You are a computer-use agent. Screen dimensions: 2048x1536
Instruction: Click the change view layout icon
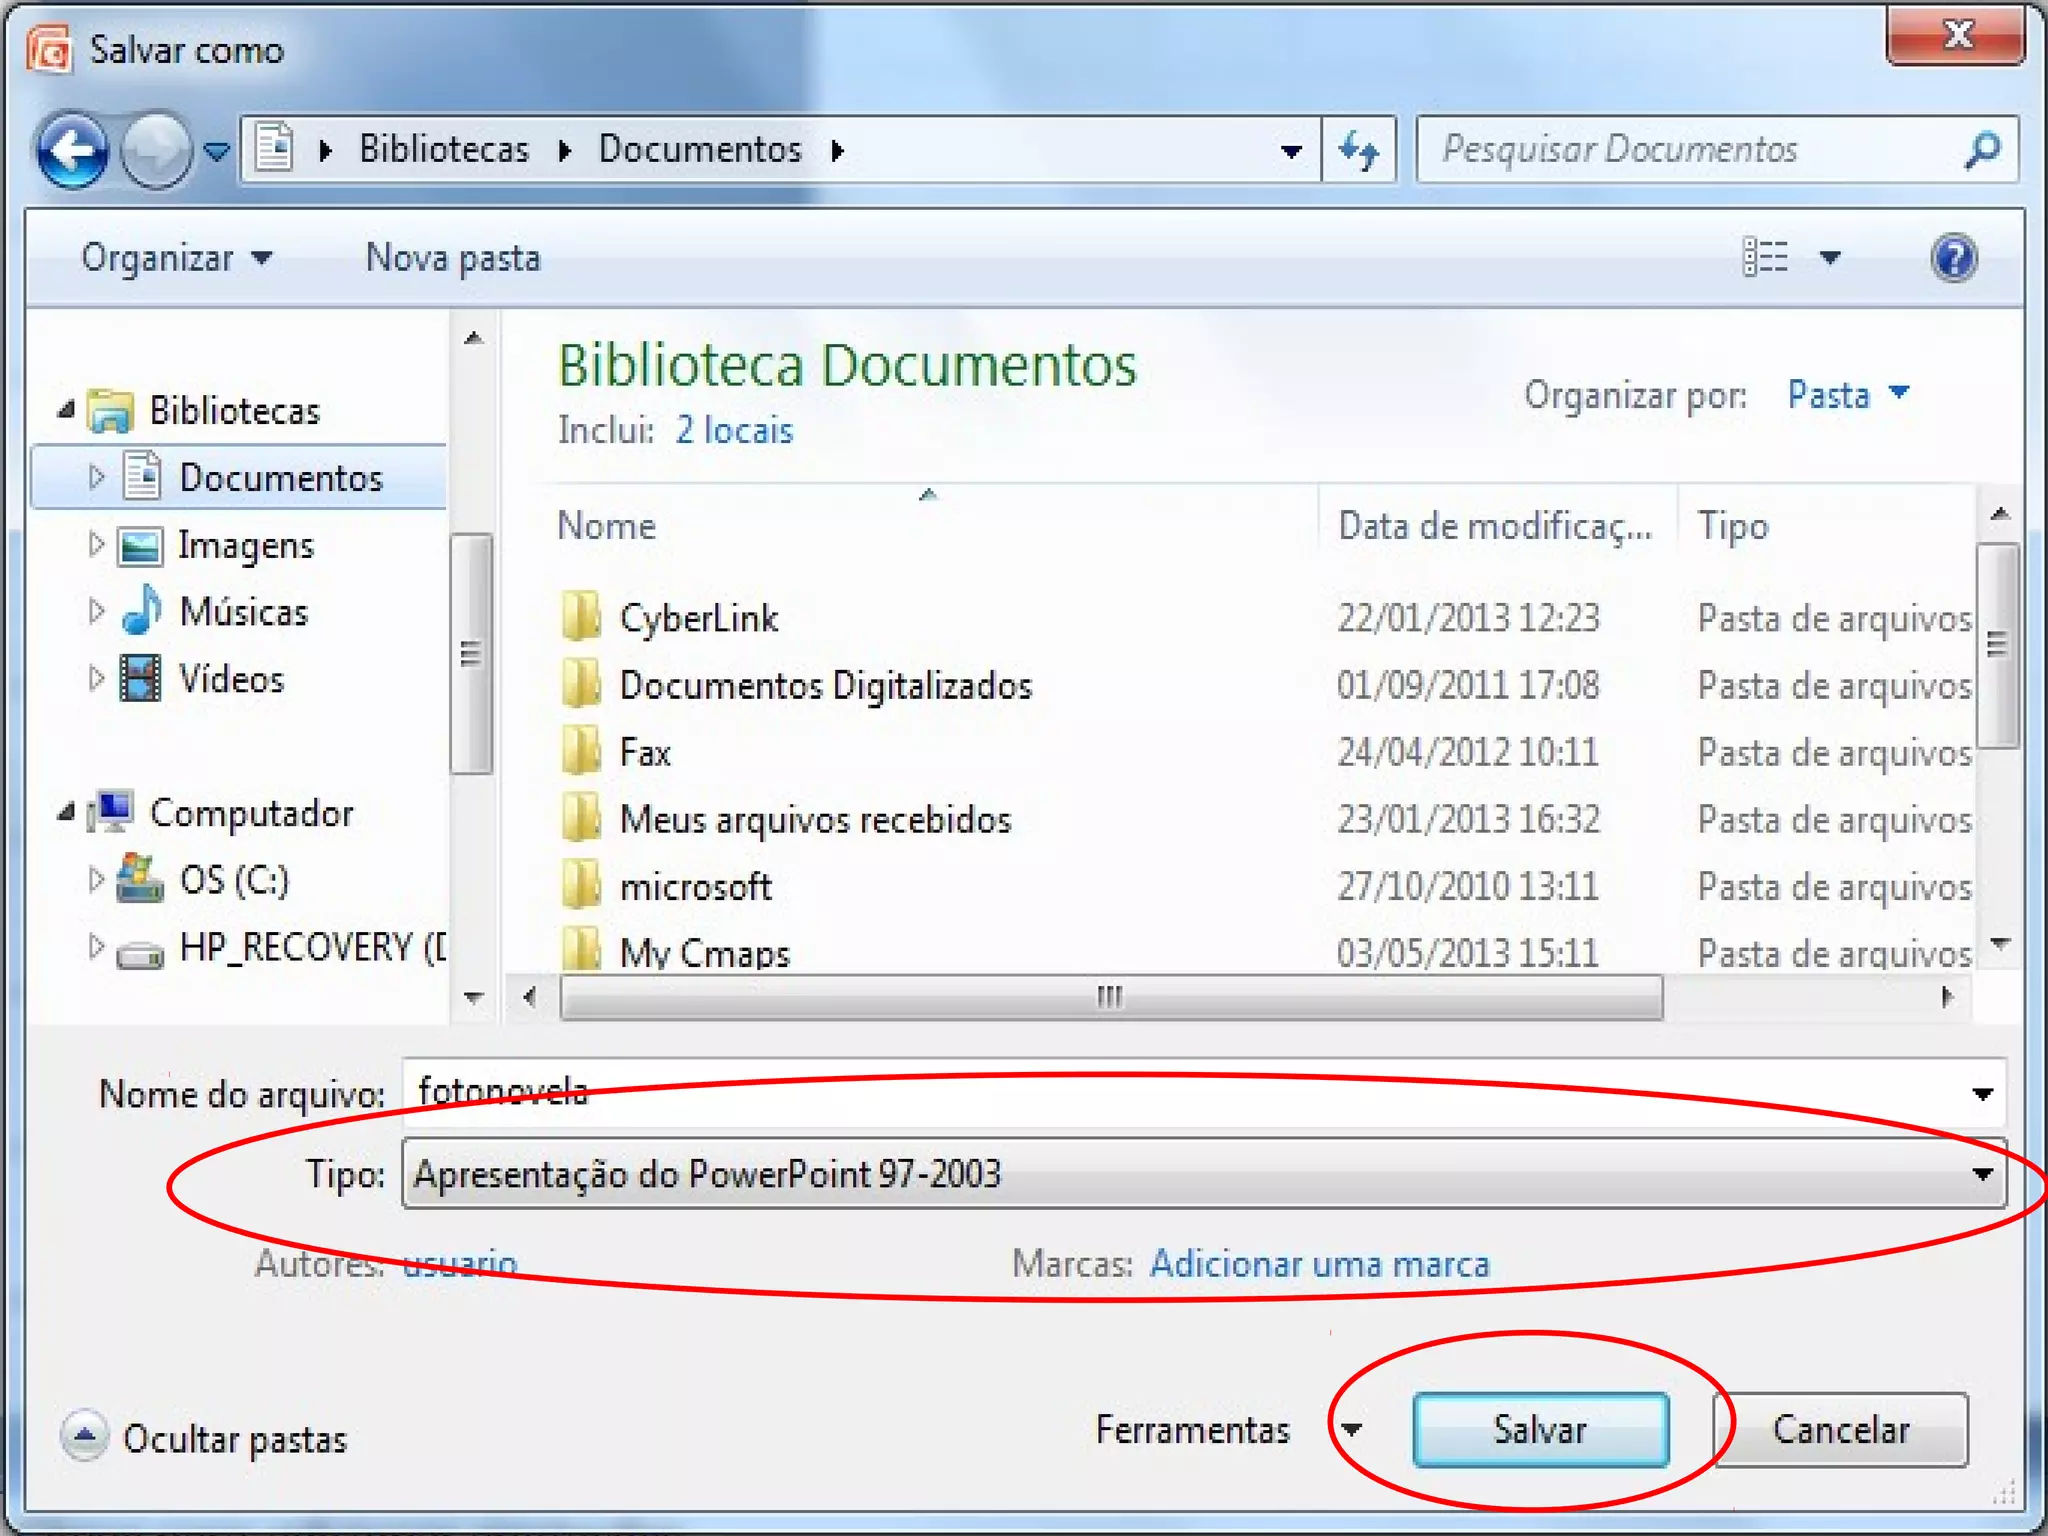coord(1766,258)
